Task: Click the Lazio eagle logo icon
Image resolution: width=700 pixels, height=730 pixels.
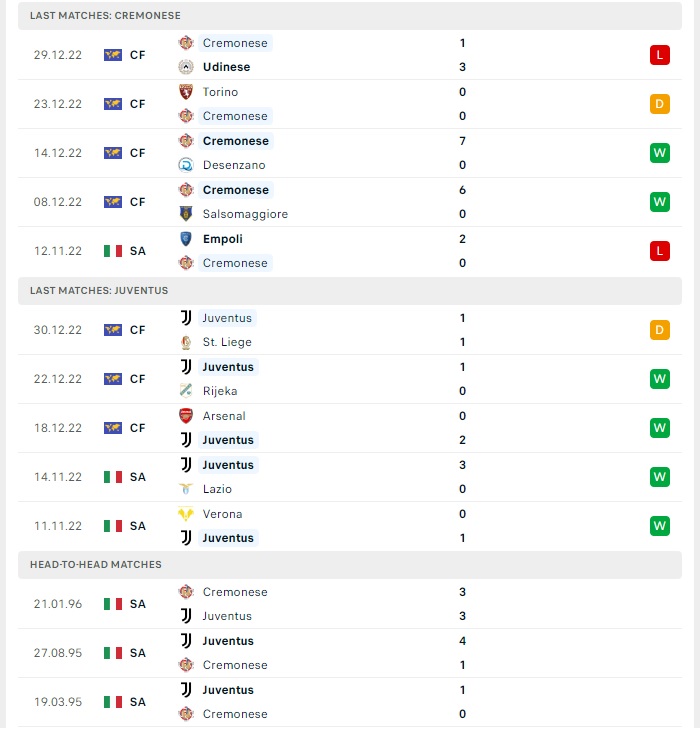Action: click(186, 489)
